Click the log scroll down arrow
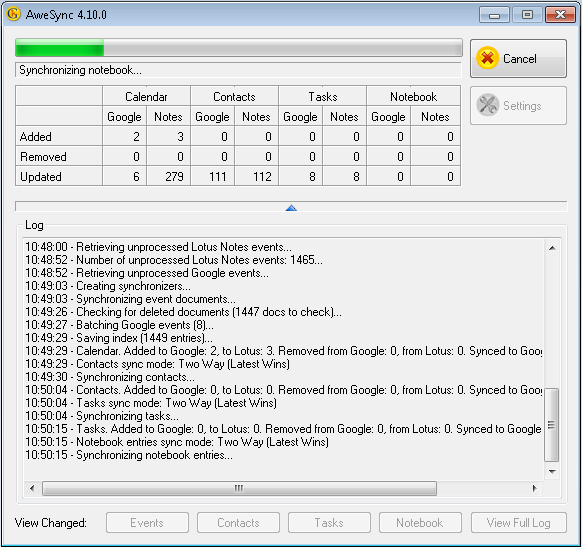This screenshot has width=582, height=547. coord(552,471)
